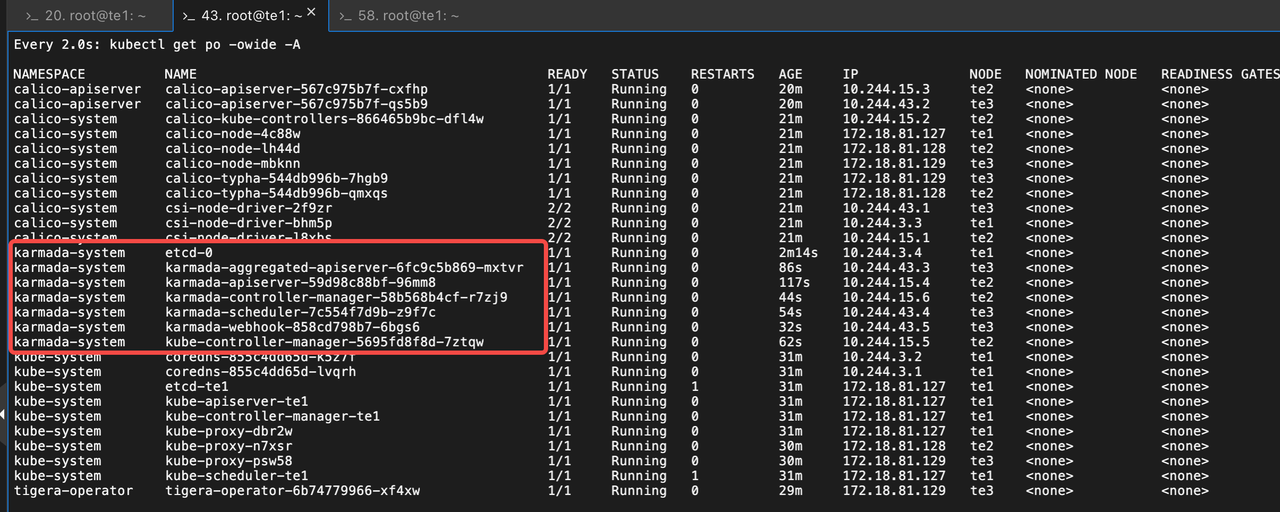Select karmada-apiserver-59d98c88bf-96mm8
Viewport: 1280px width, 512px height.
click(x=300, y=283)
